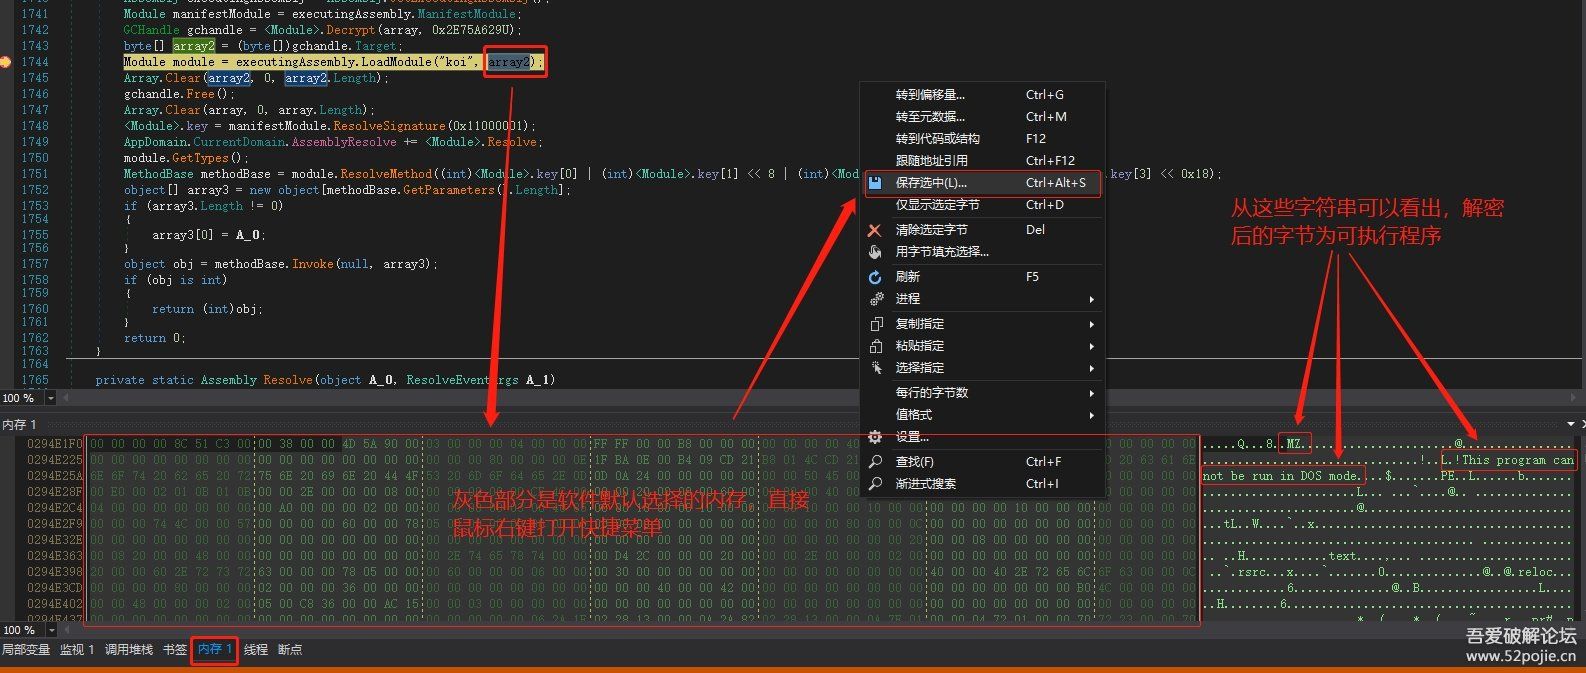Click the floppy disk icon for 保存选中
The width and height of the screenshot is (1586, 673).
pyautogui.click(x=875, y=183)
